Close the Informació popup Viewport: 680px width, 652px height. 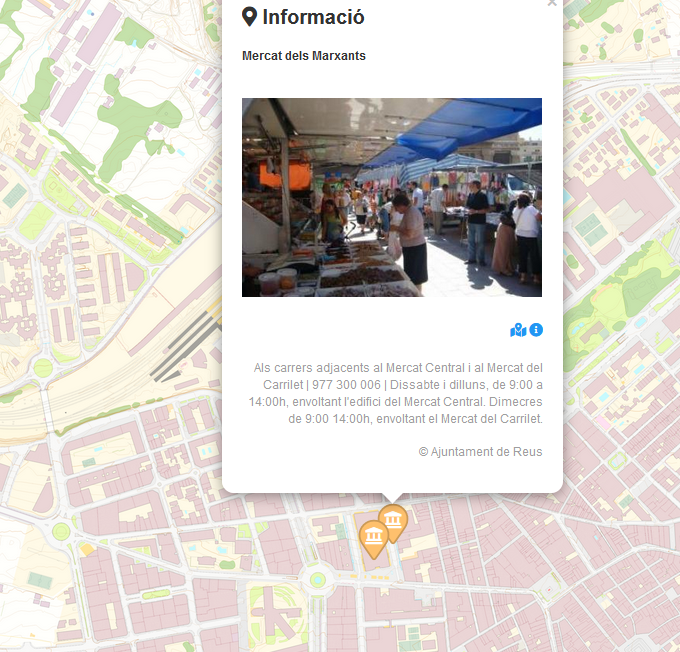coord(552,3)
